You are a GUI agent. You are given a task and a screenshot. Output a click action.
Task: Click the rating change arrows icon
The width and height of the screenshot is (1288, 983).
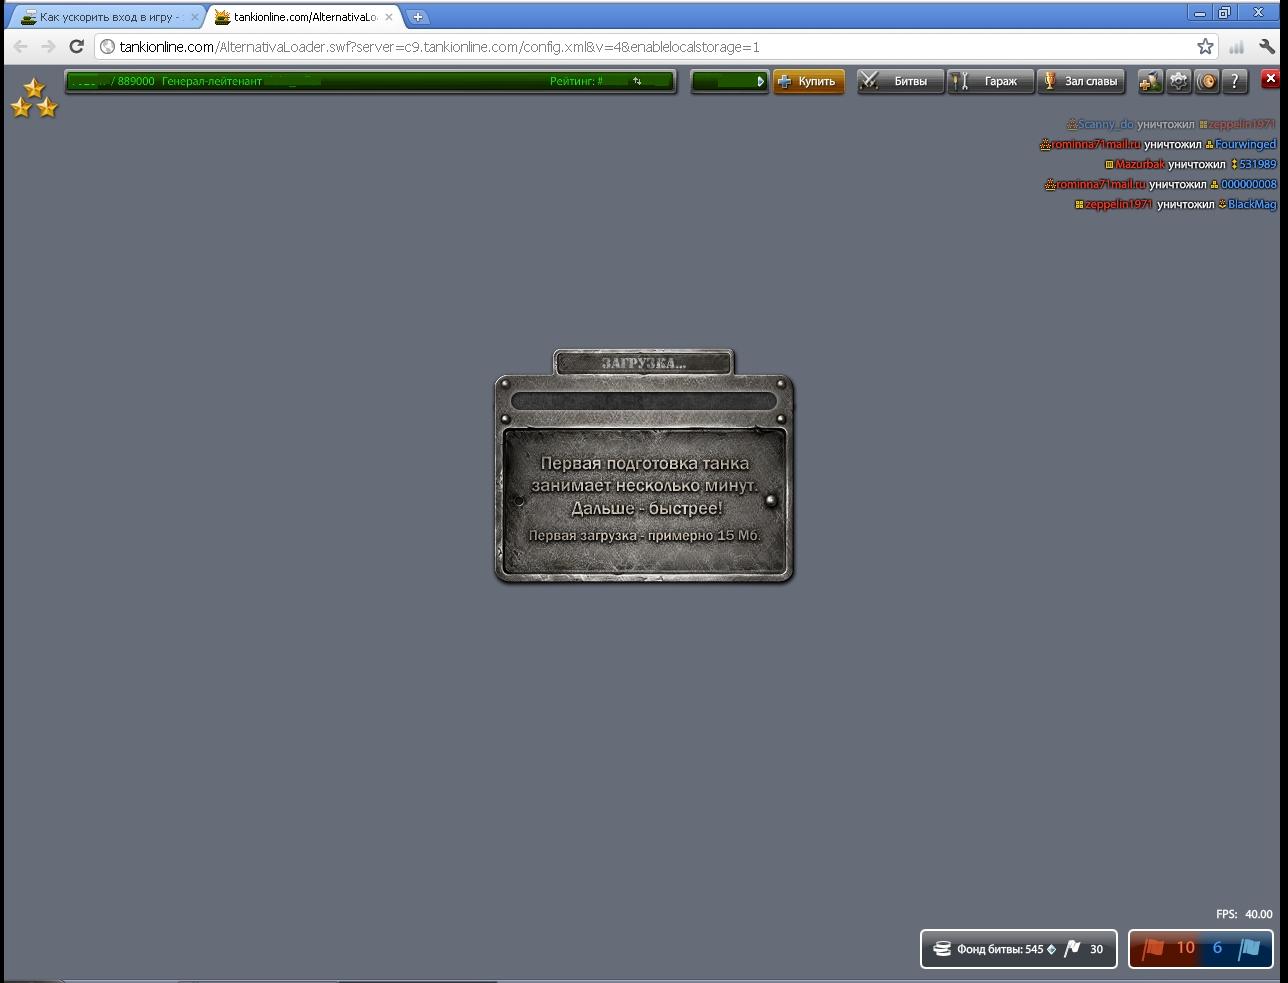pyautogui.click(x=637, y=82)
